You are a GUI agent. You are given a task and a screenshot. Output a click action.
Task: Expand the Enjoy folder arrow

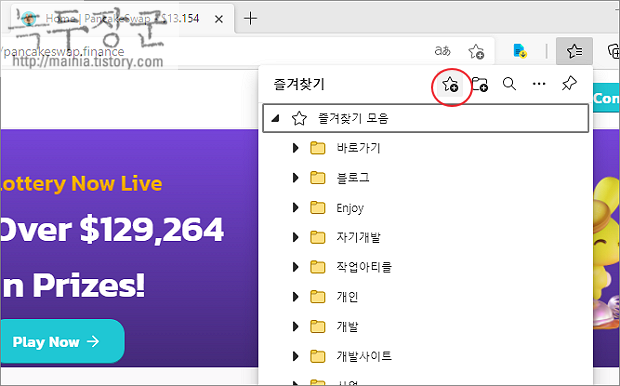pos(295,207)
